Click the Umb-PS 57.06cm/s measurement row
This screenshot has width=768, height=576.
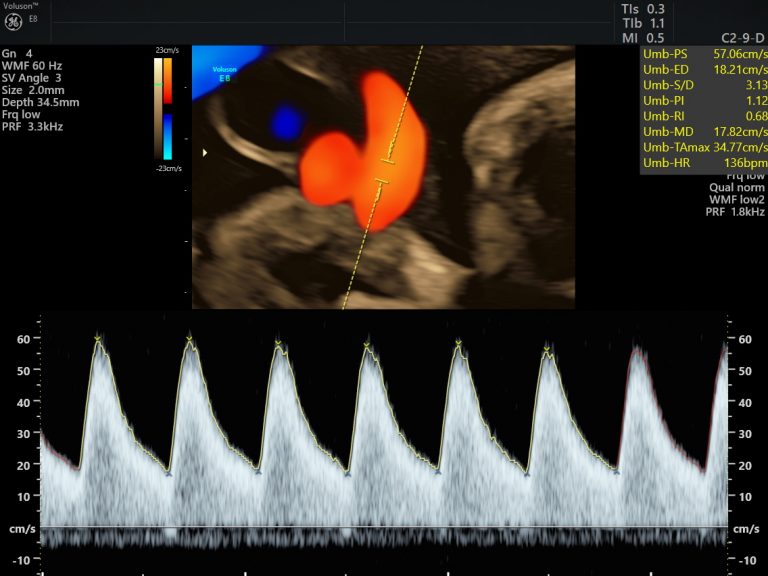click(x=702, y=53)
